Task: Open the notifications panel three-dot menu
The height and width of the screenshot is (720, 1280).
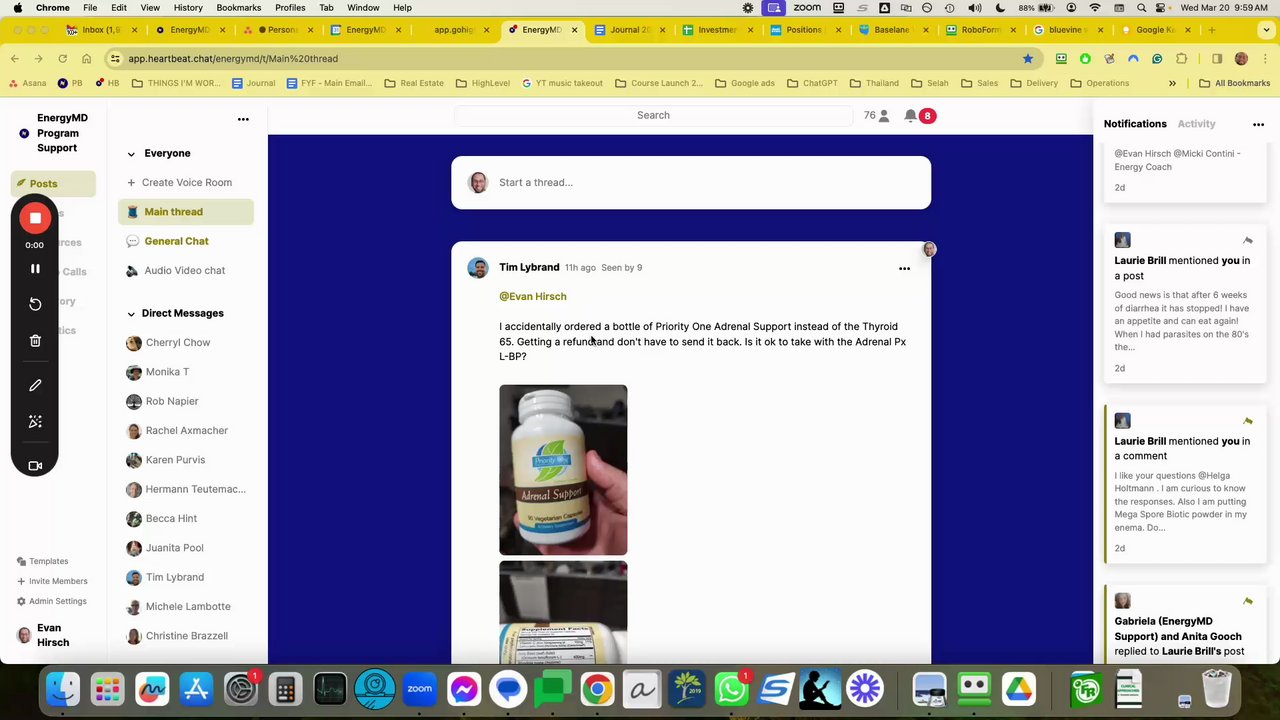Action: [x=1258, y=125]
